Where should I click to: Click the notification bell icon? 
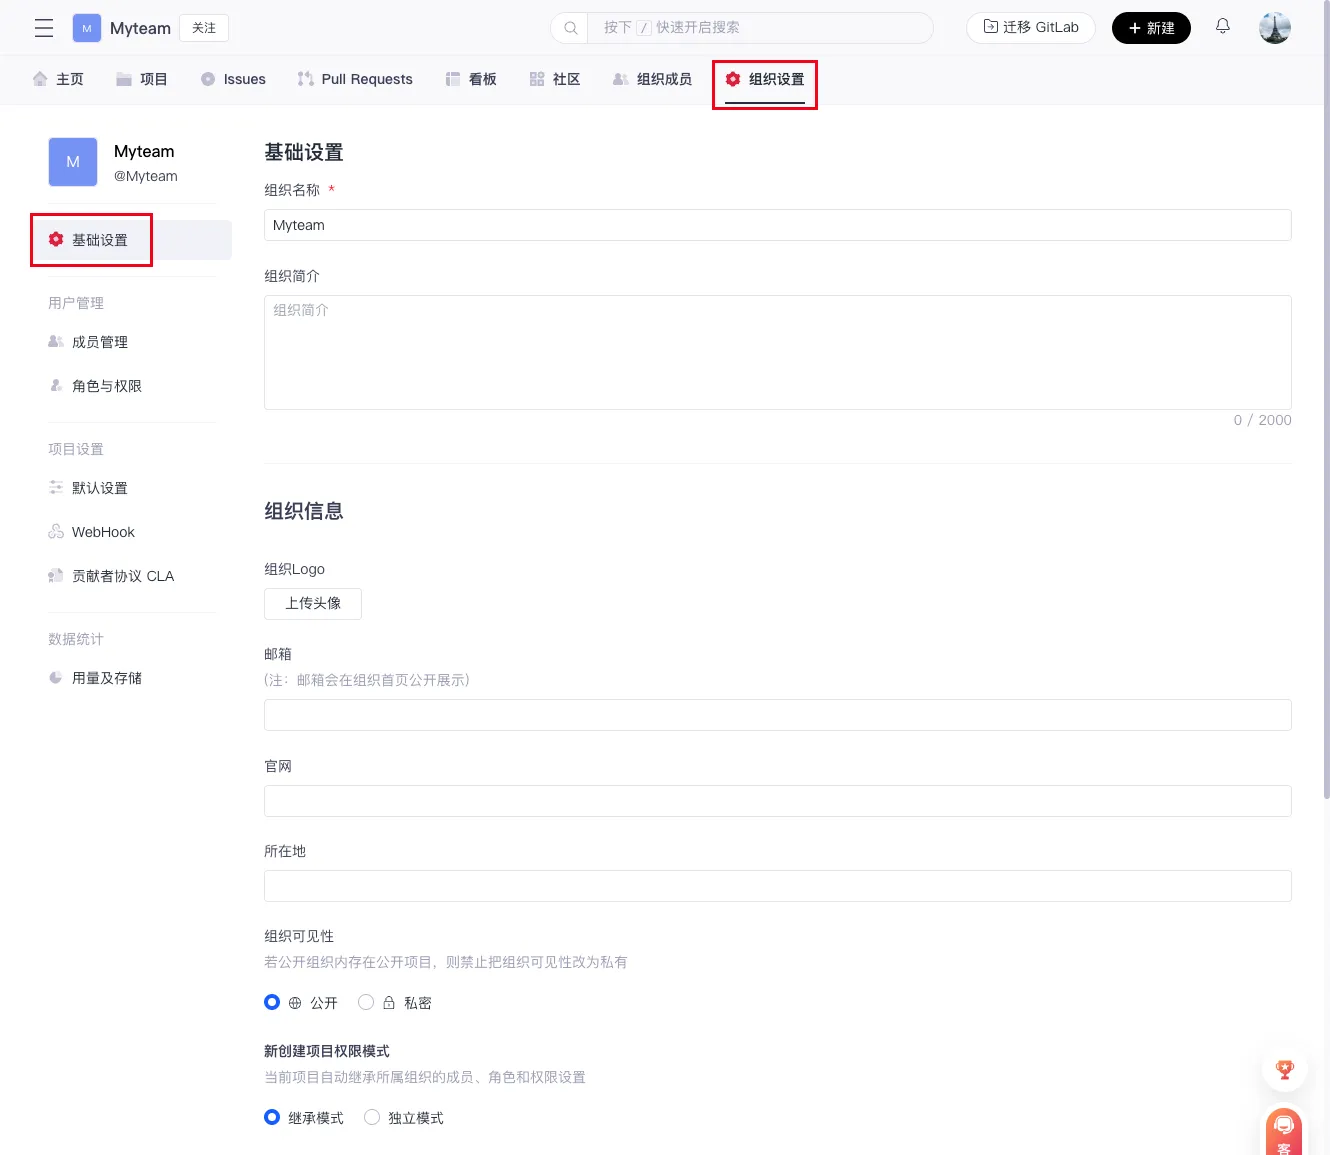coord(1222,27)
